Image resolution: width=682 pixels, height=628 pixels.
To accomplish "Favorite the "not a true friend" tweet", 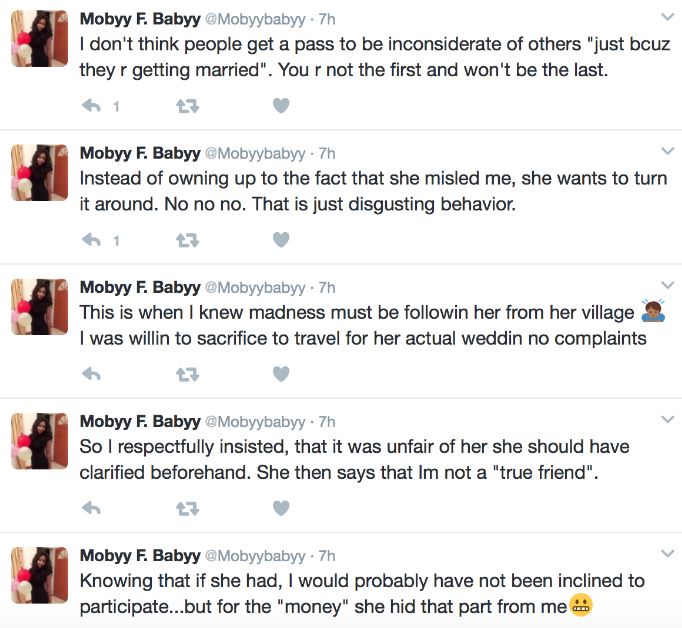I will pyautogui.click(x=281, y=508).
